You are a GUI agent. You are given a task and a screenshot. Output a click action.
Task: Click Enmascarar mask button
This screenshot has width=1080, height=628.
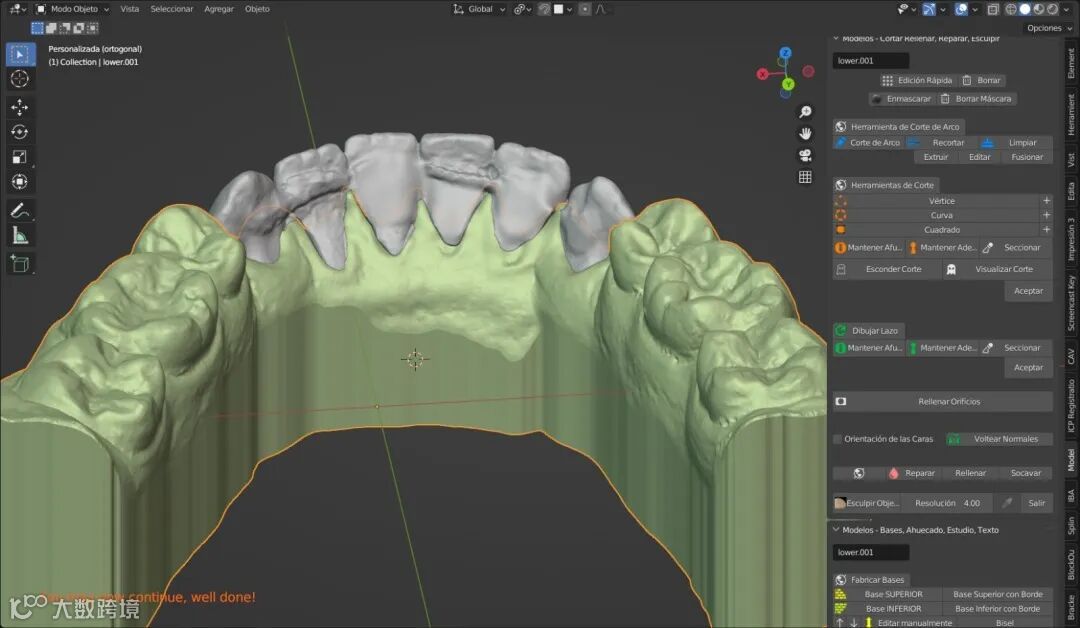pyautogui.click(x=902, y=99)
